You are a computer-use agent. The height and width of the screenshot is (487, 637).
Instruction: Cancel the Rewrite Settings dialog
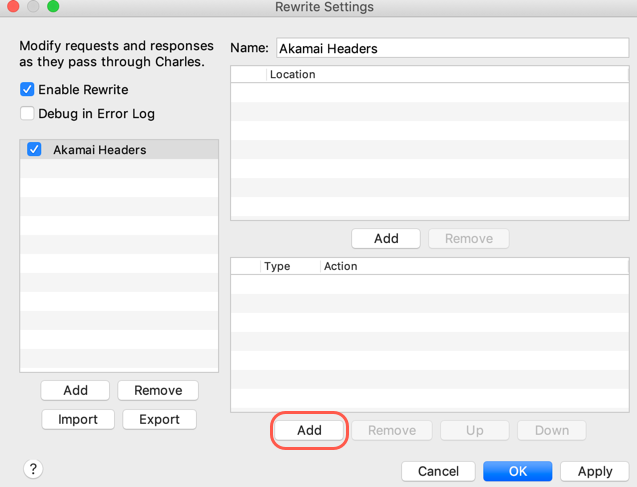coord(438,471)
